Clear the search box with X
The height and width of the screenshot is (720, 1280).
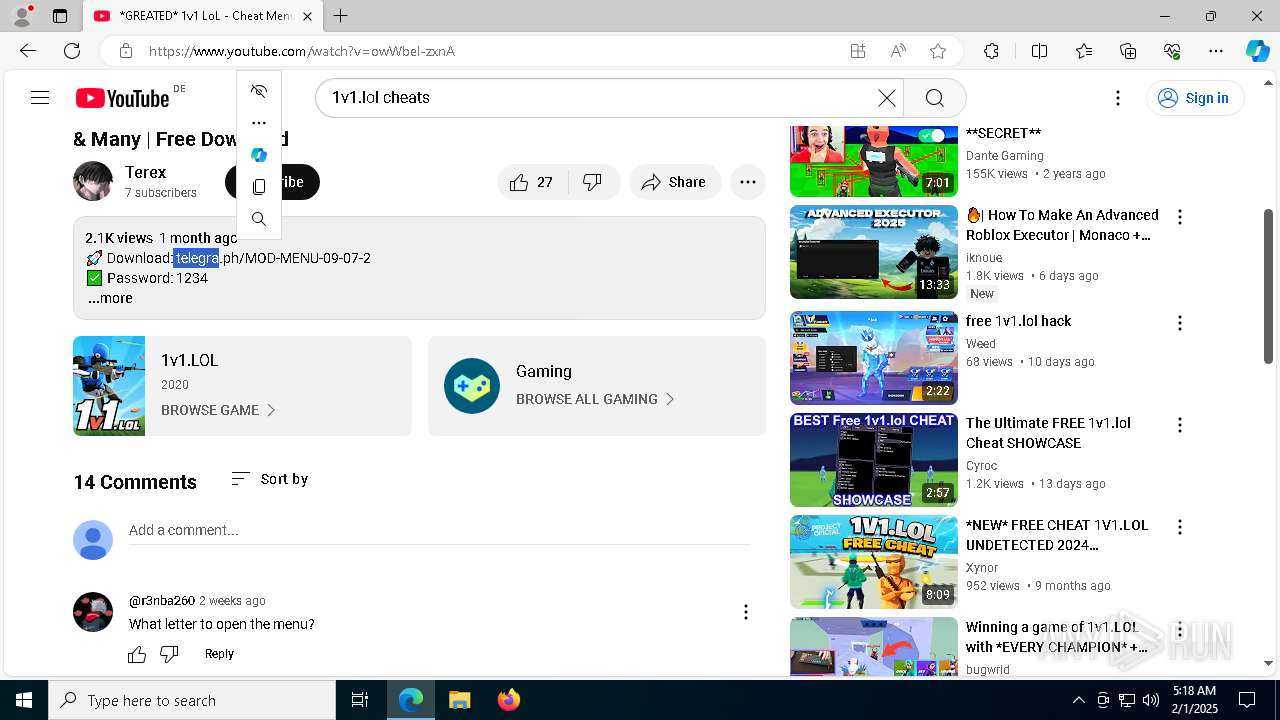click(887, 98)
